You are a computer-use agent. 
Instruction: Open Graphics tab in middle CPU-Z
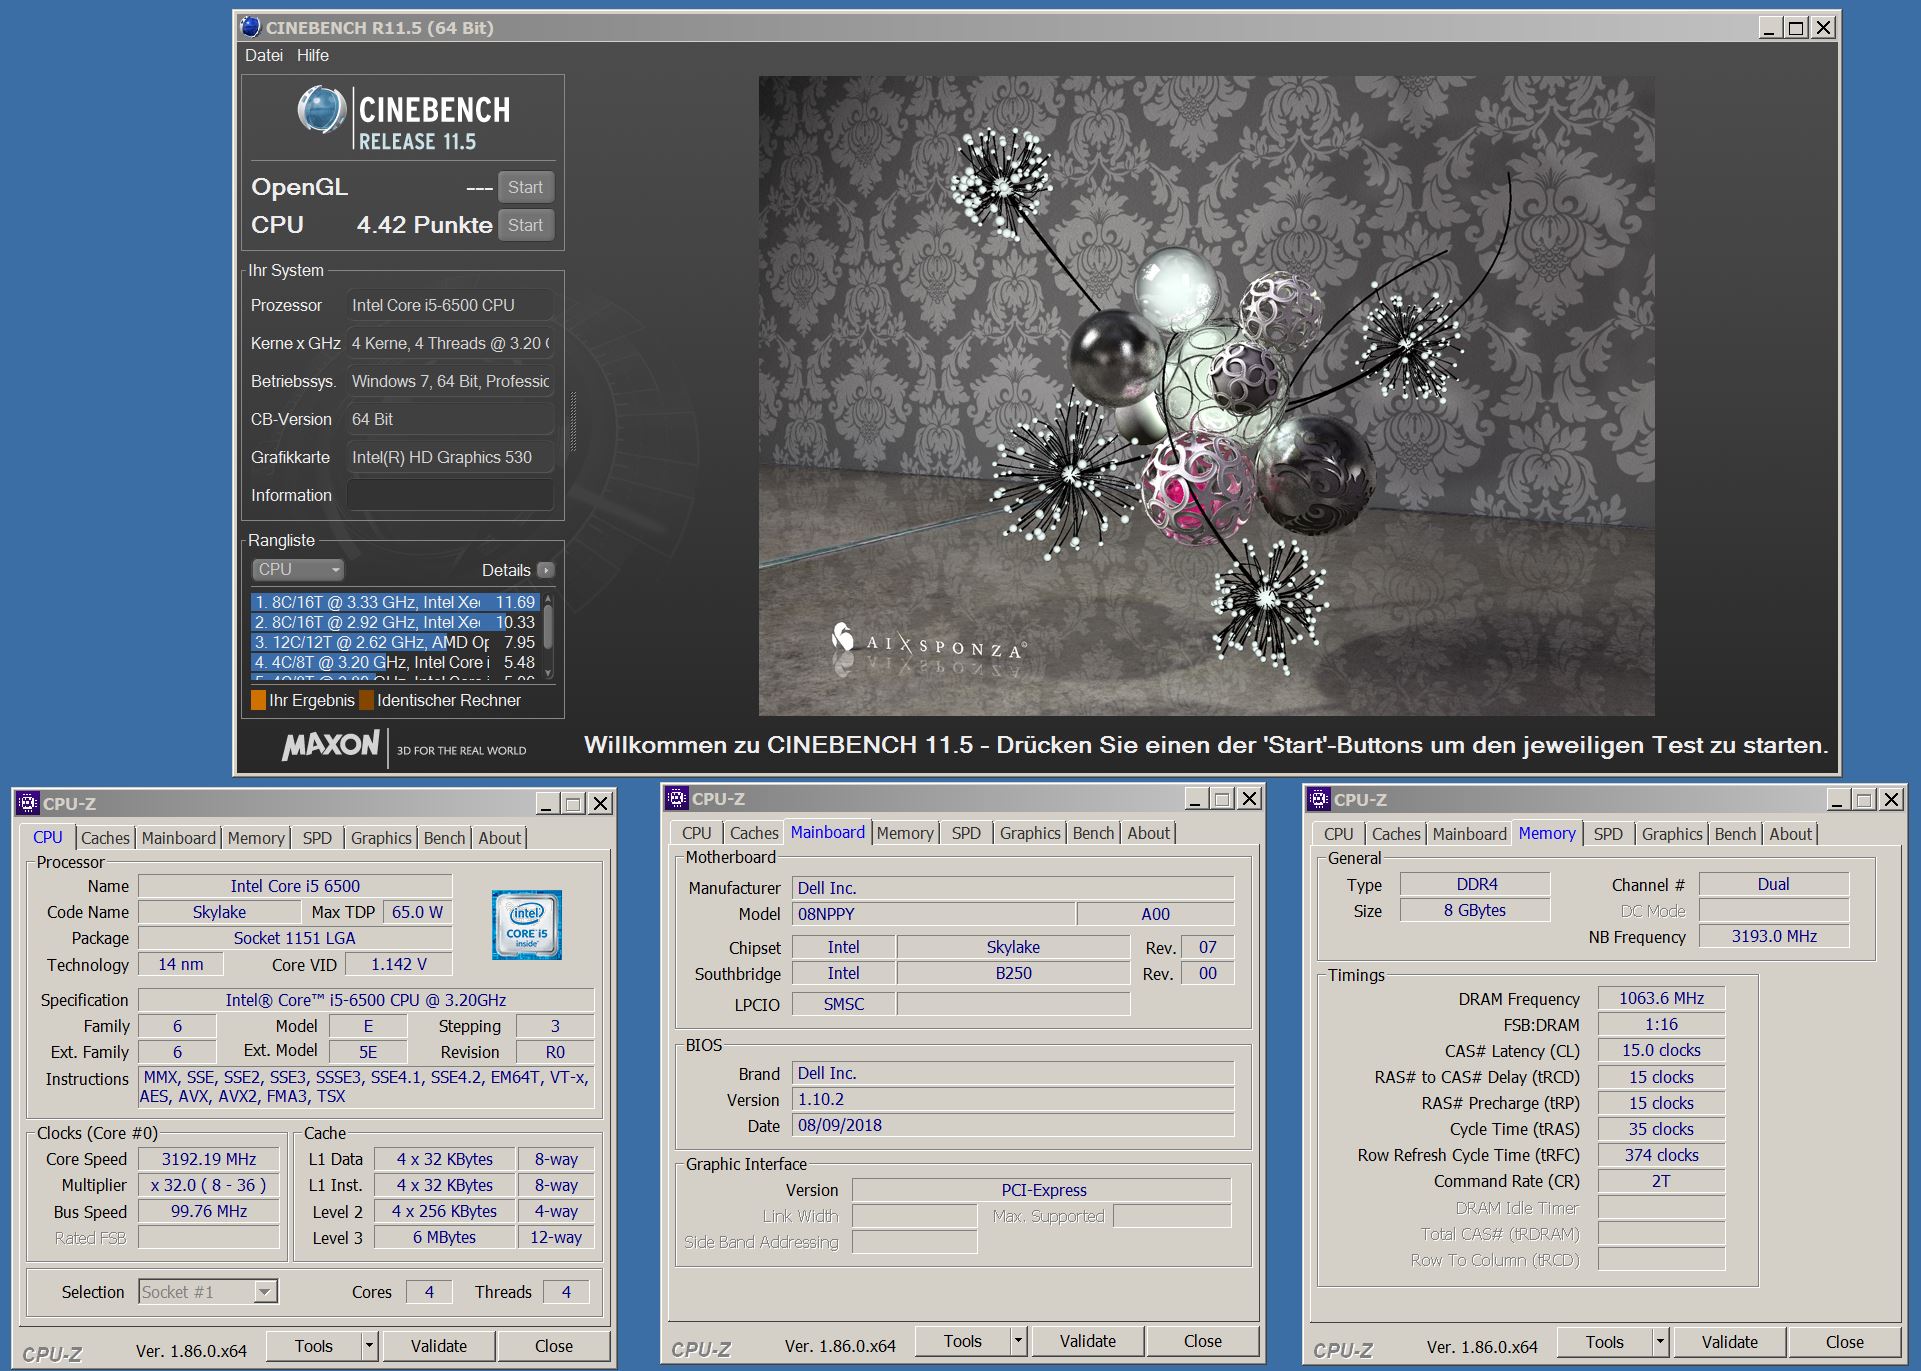[x=1030, y=833]
